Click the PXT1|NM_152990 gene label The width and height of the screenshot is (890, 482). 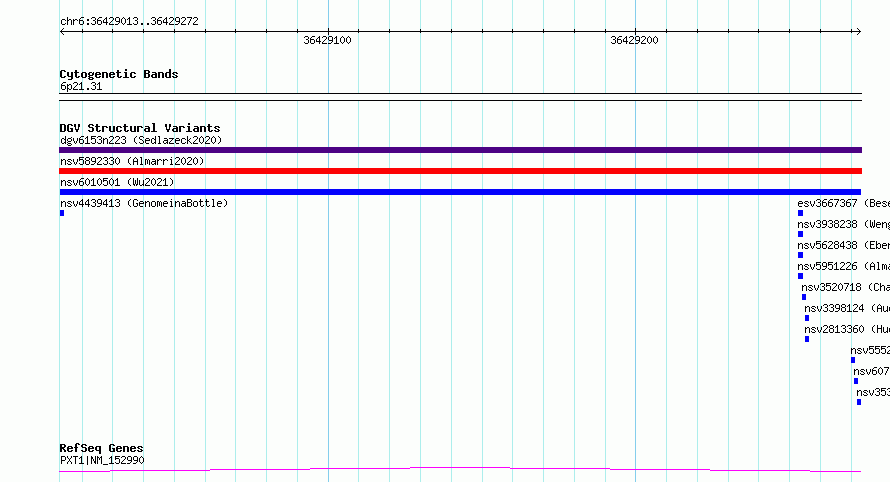[x=102, y=460]
